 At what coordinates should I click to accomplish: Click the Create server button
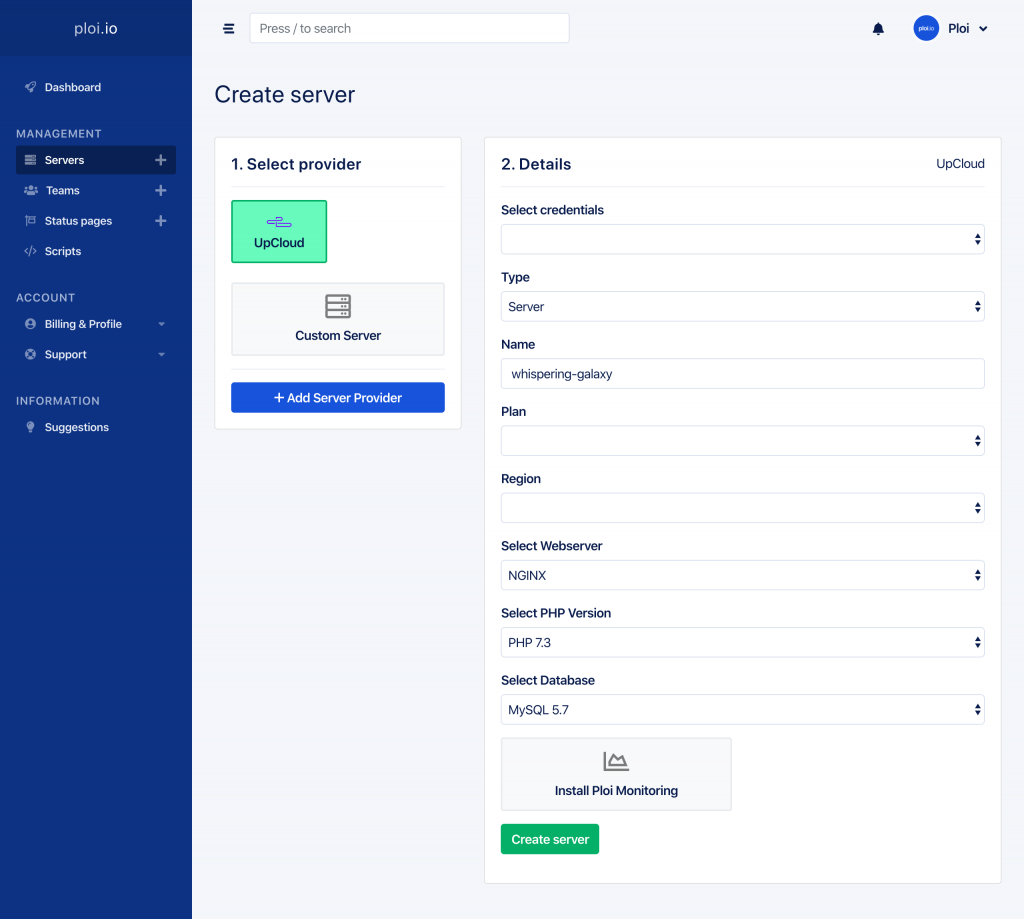coord(549,839)
